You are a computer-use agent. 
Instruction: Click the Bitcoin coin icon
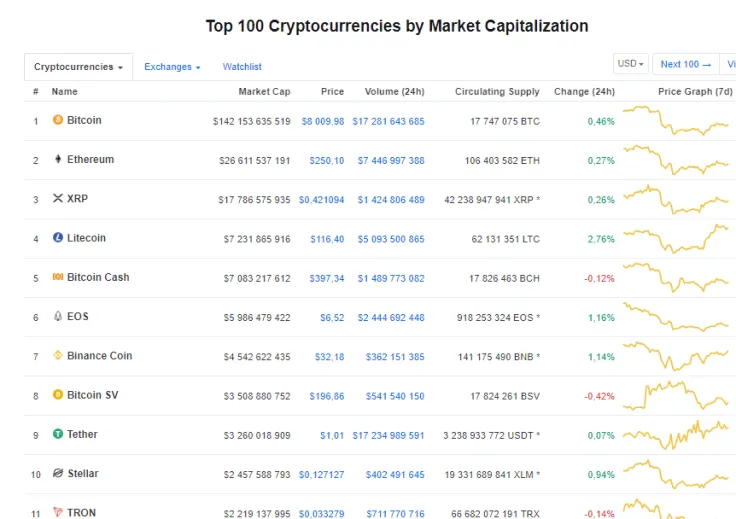coord(58,121)
